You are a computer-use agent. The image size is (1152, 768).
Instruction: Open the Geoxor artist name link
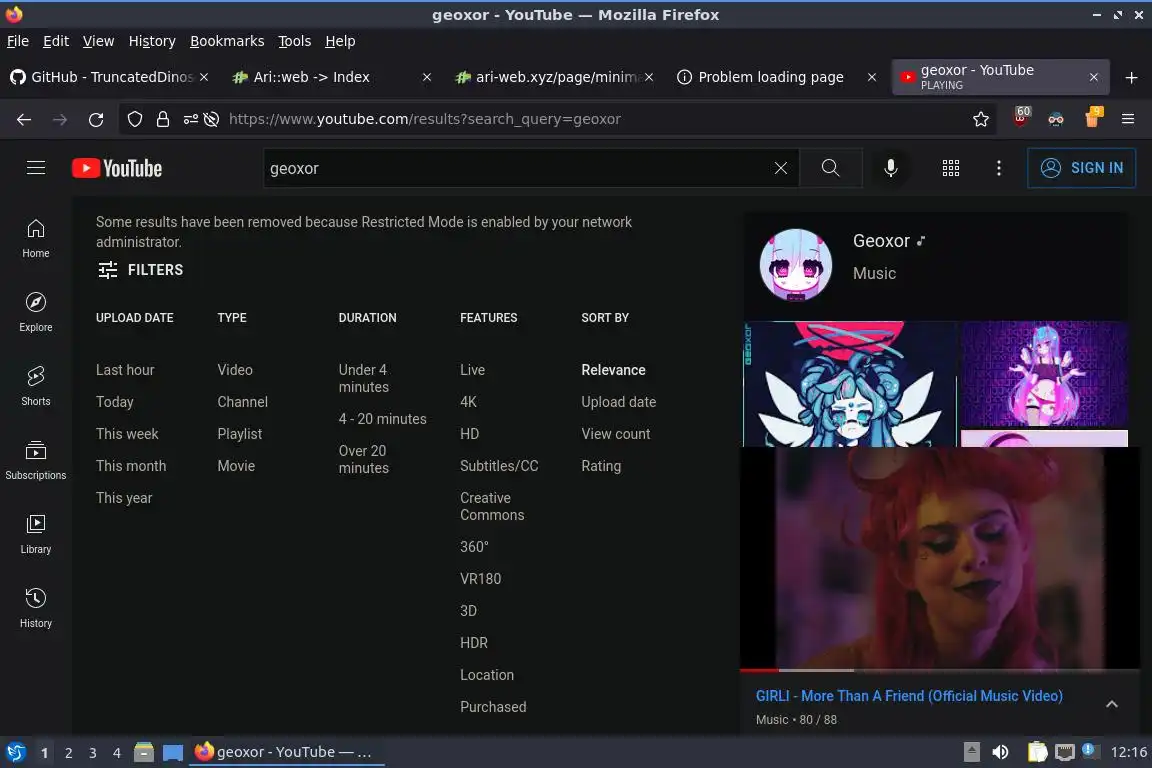point(881,241)
